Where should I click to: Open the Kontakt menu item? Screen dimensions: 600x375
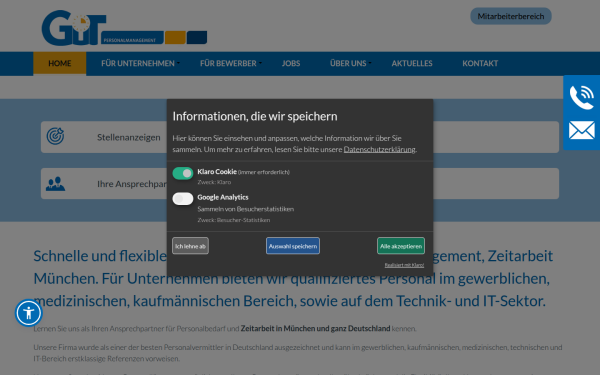click(x=480, y=64)
